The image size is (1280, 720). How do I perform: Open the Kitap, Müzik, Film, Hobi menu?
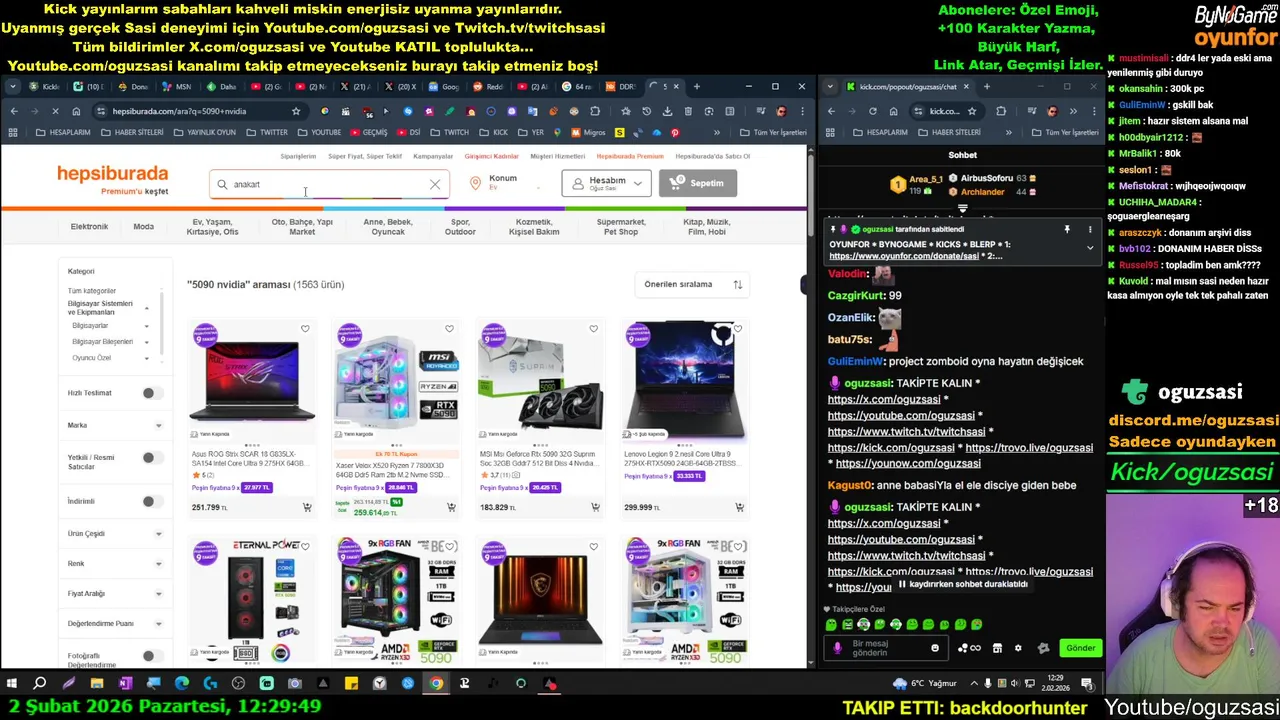pos(705,227)
